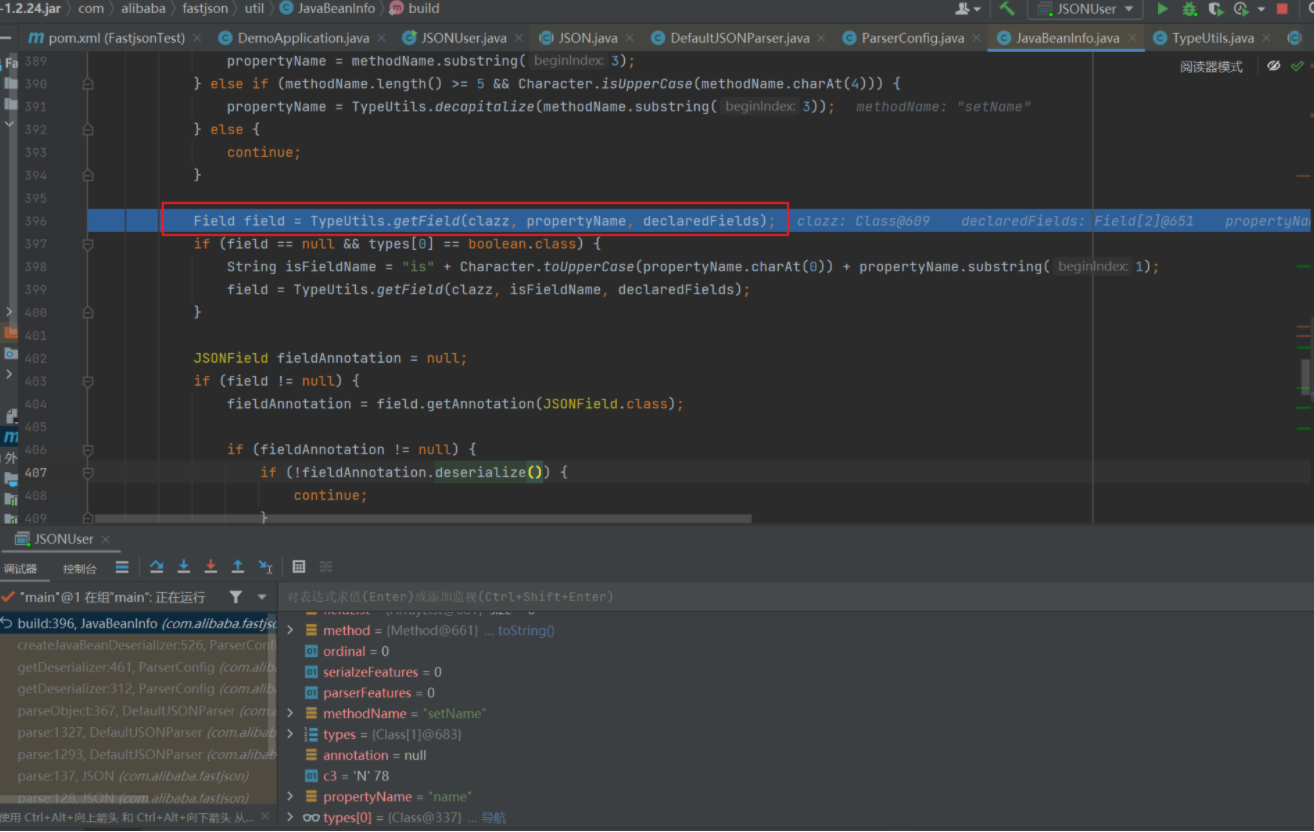This screenshot has width=1314, height=832.
Task: Select the getDeserializer:461 stack frame
Action: pyautogui.click(x=139, y=667)
